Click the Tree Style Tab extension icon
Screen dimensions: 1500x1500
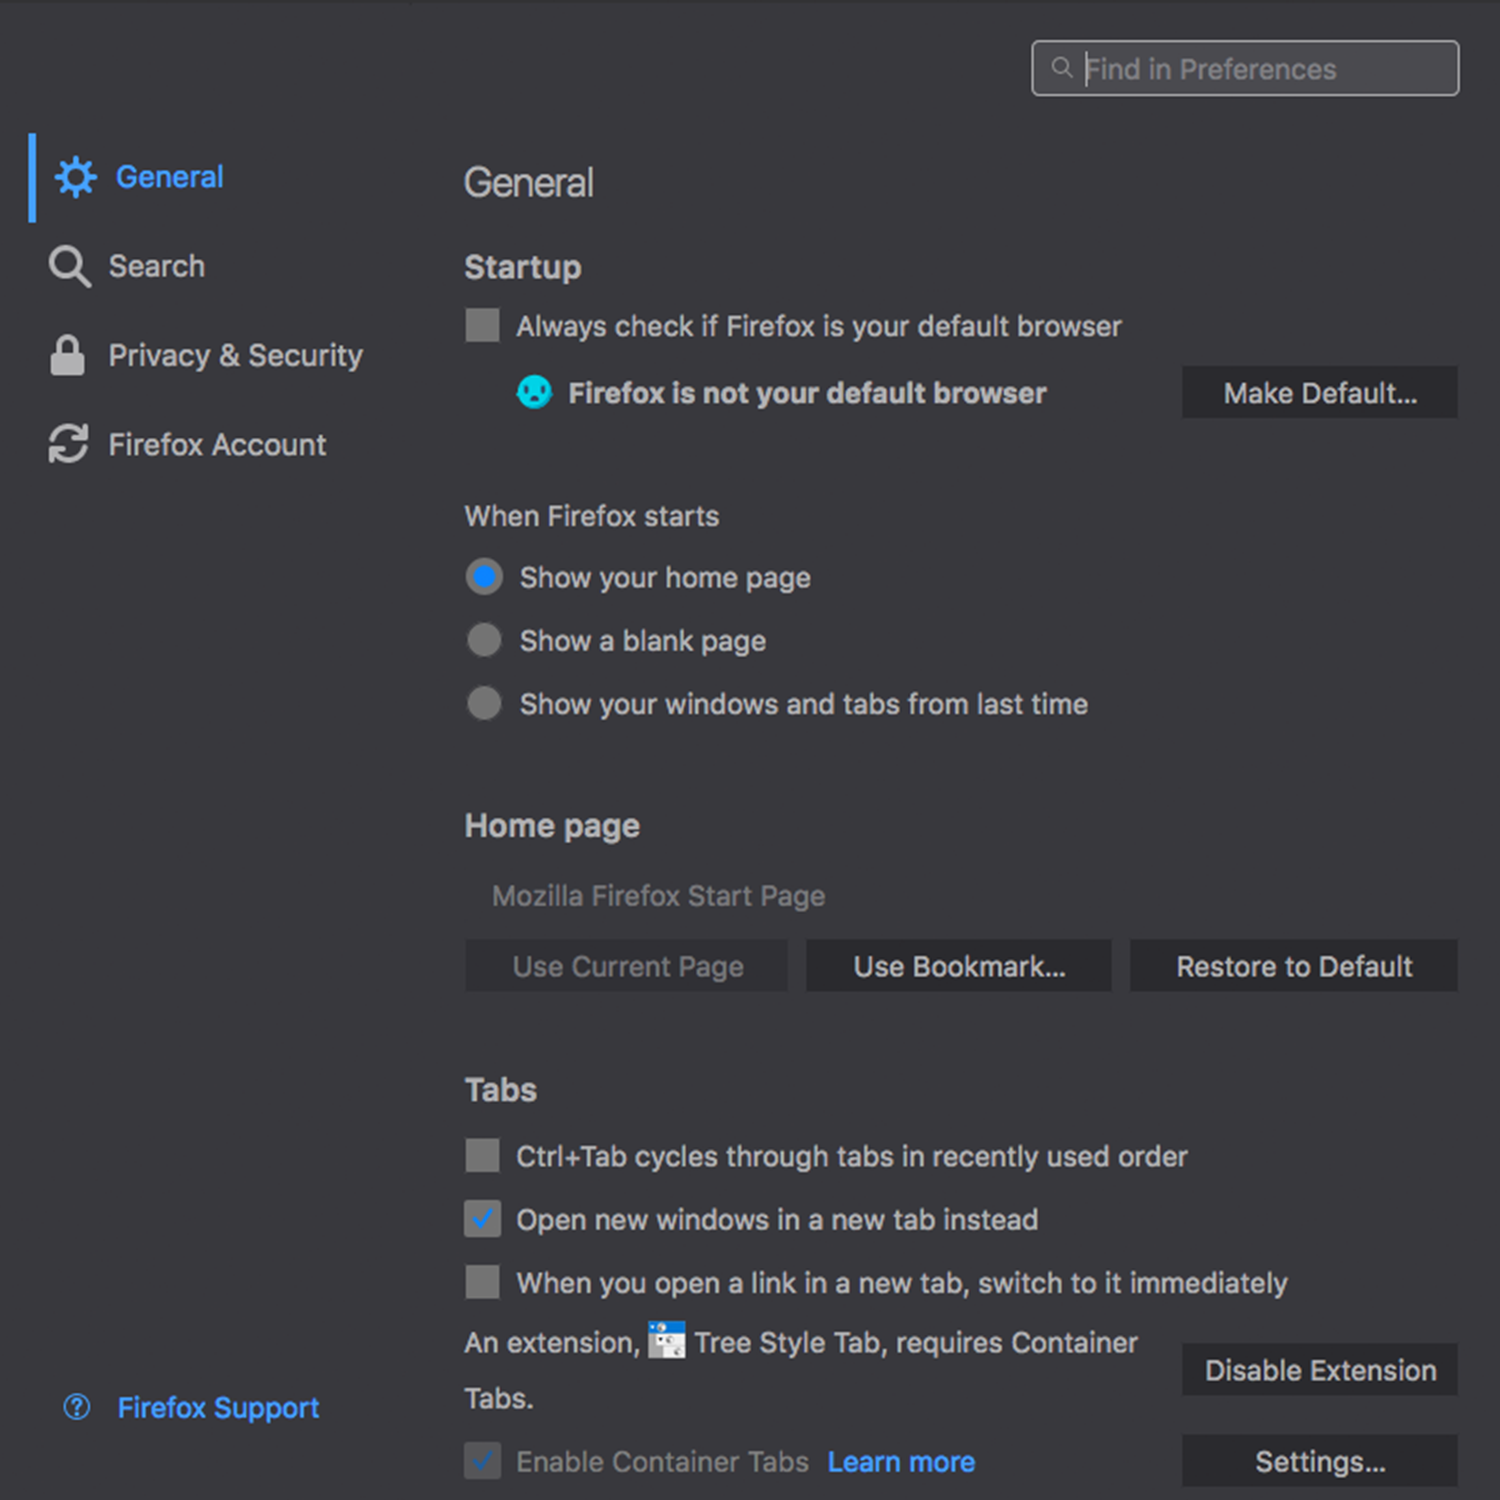(667, 1340)
